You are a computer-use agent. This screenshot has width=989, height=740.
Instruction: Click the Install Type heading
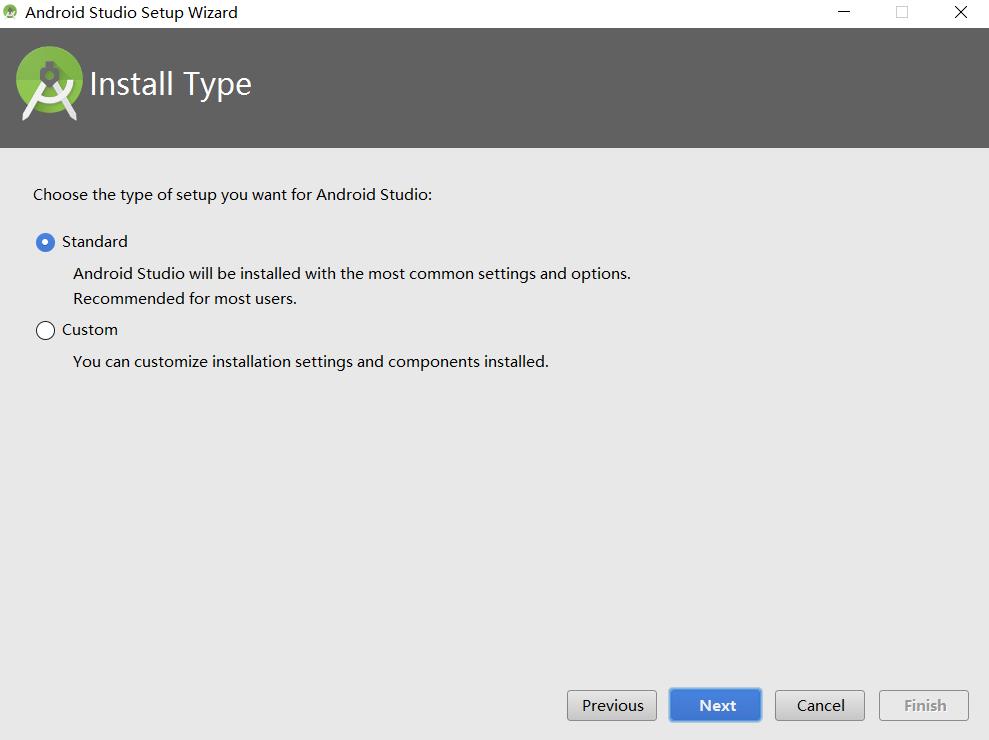(x=171, y=84)
